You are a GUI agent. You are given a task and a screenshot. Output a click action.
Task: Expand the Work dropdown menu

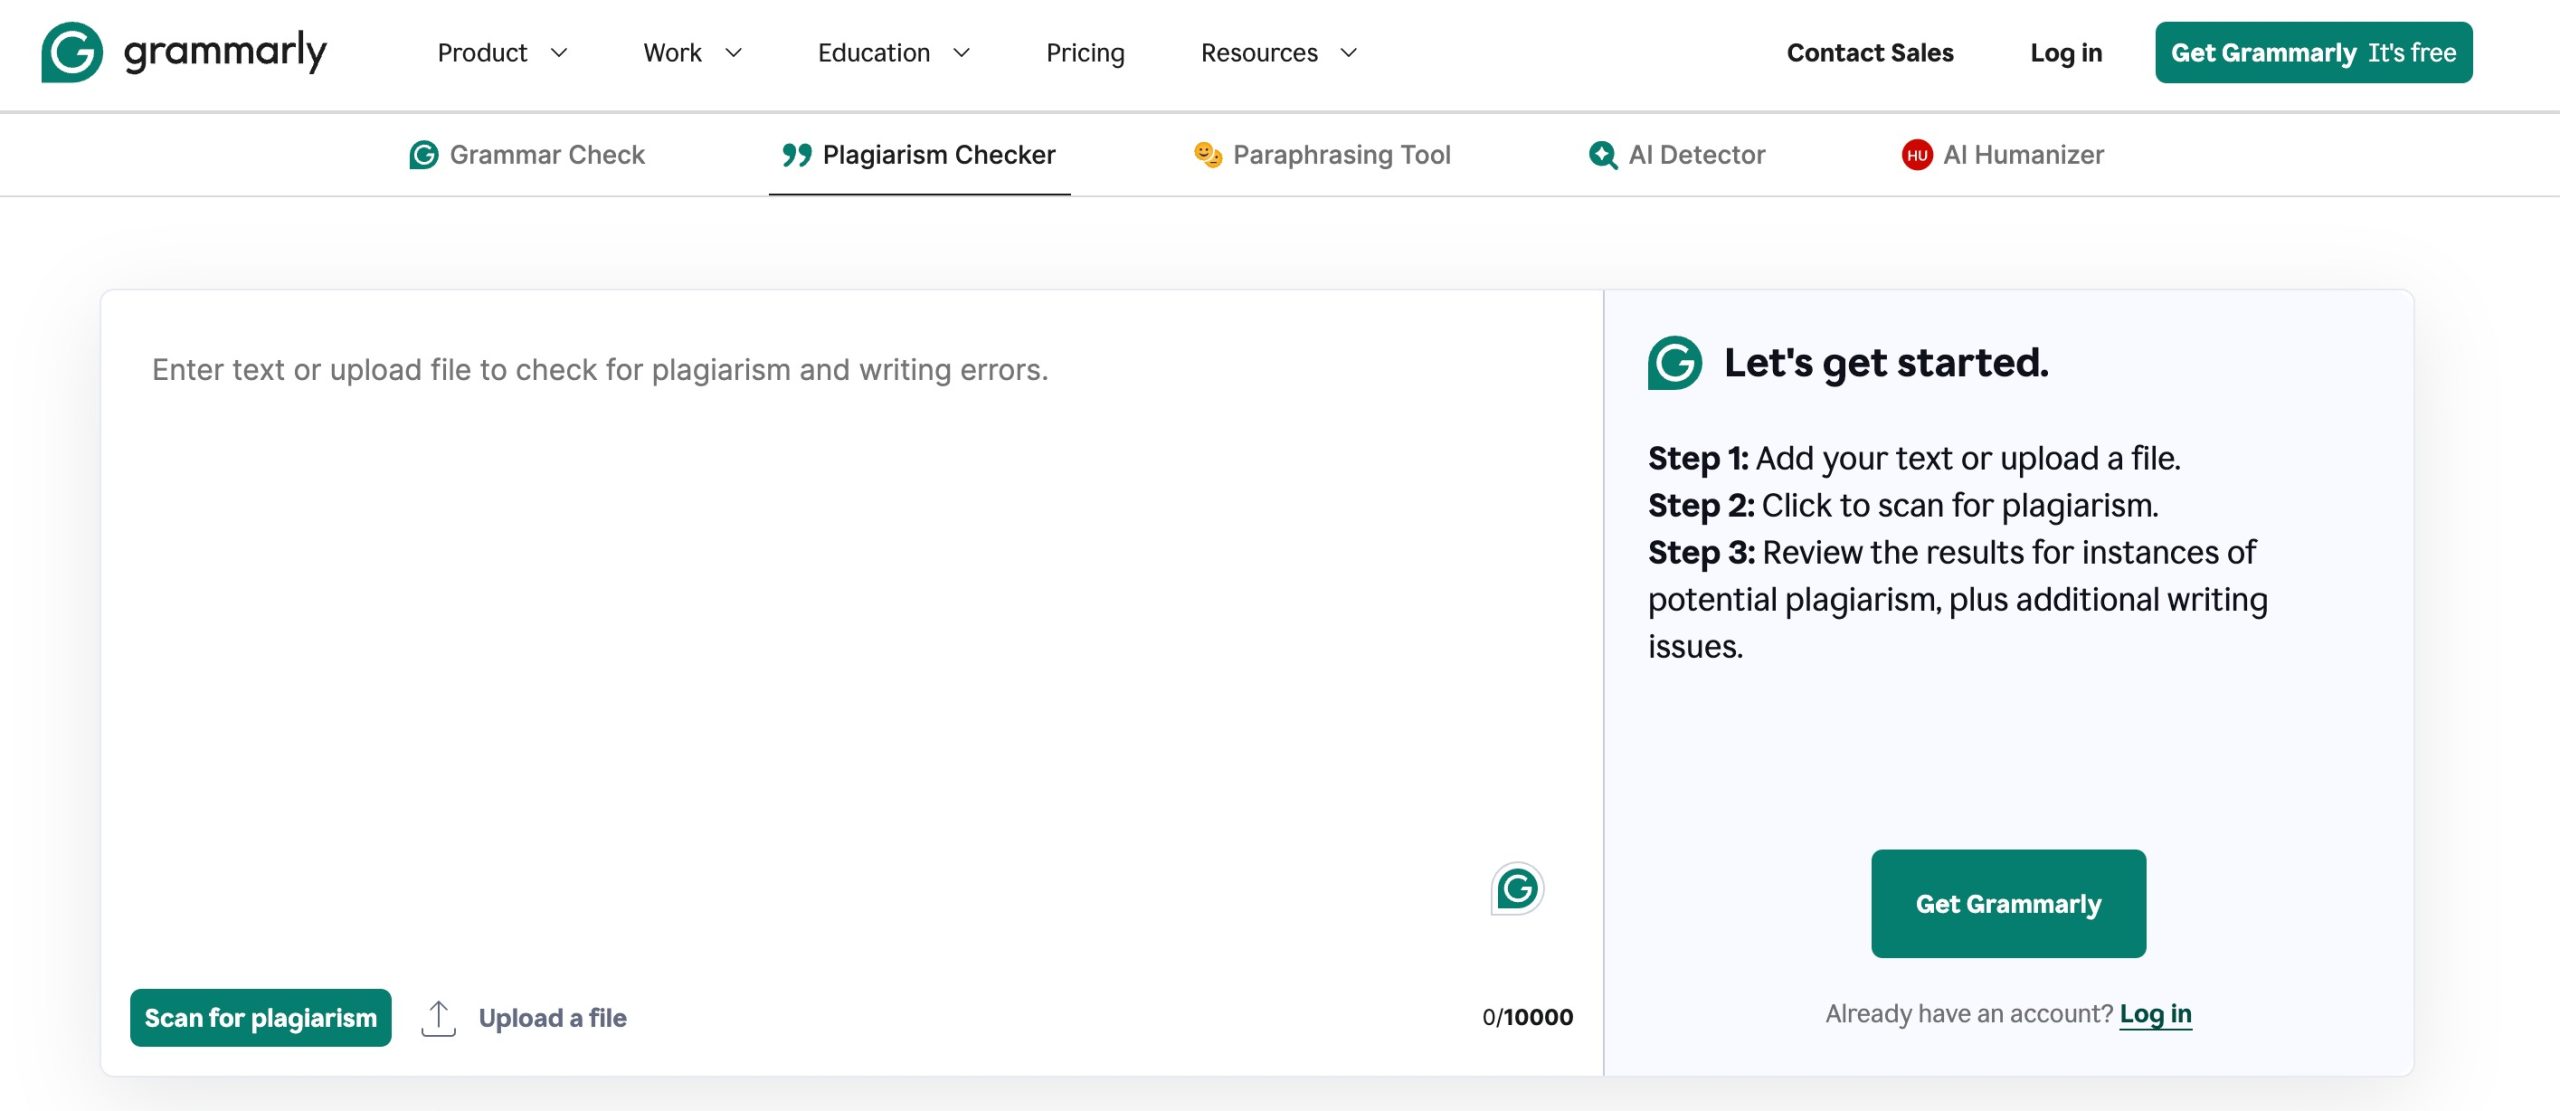[x=692, y=53]
